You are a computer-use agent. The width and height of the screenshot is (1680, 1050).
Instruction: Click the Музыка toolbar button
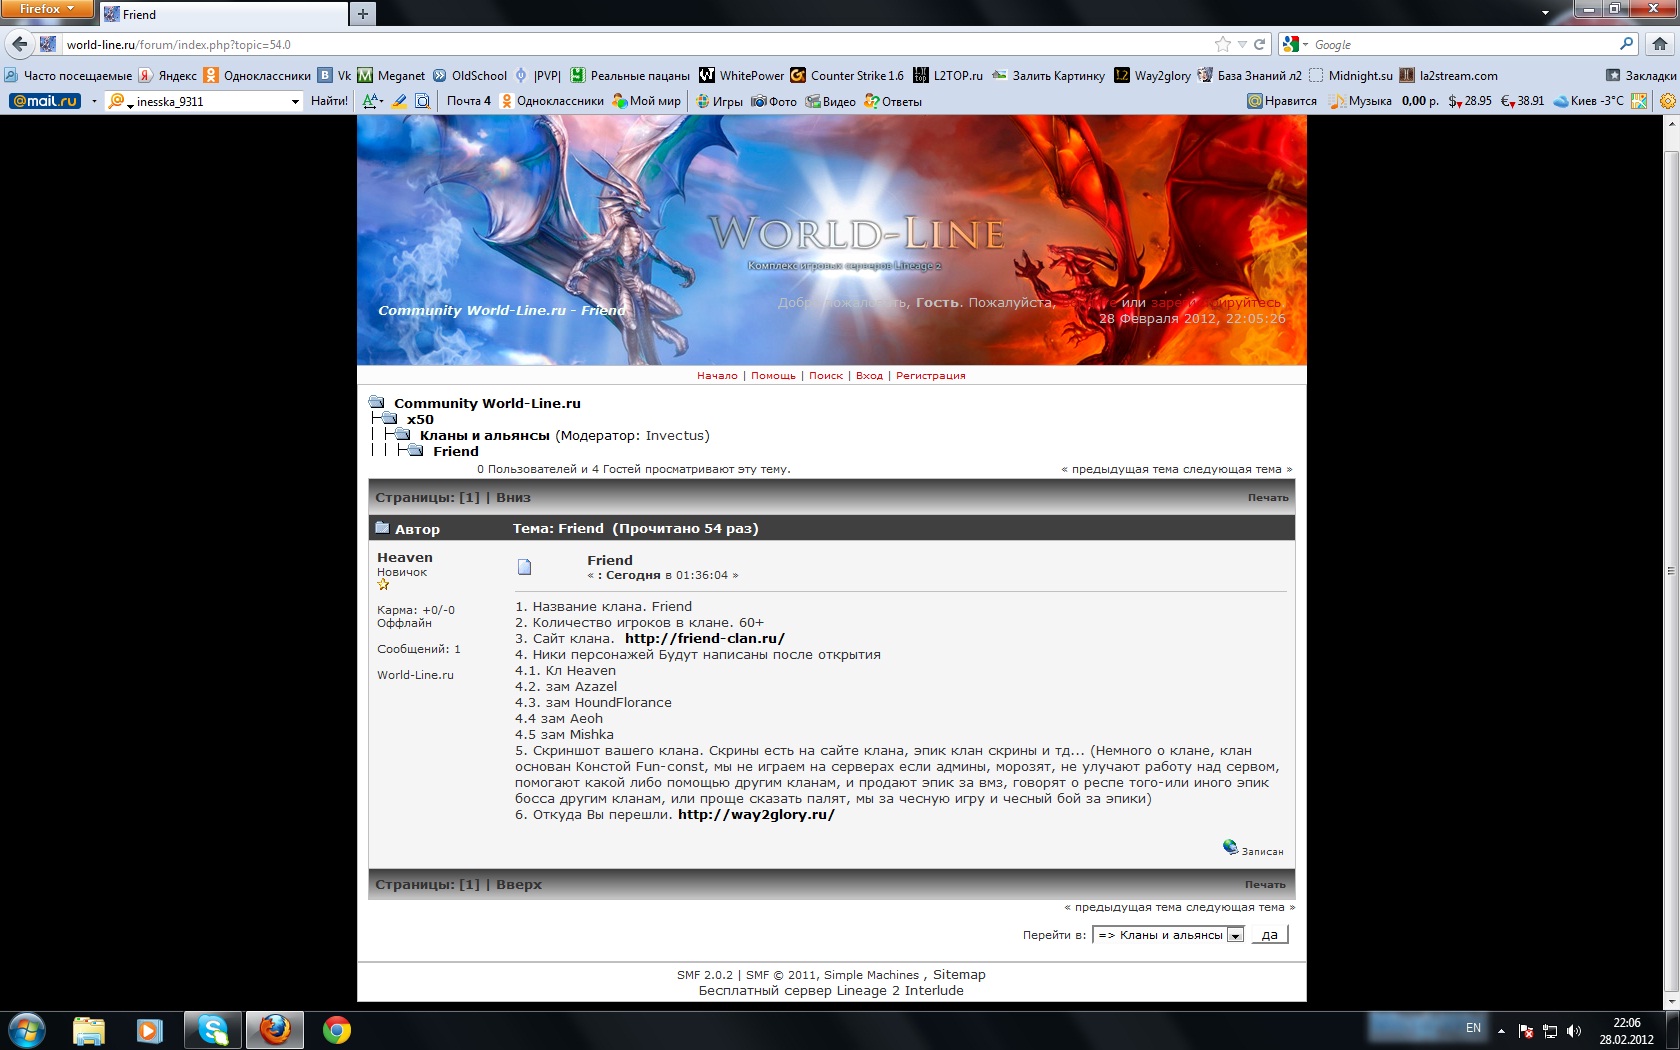(1360, 101)
